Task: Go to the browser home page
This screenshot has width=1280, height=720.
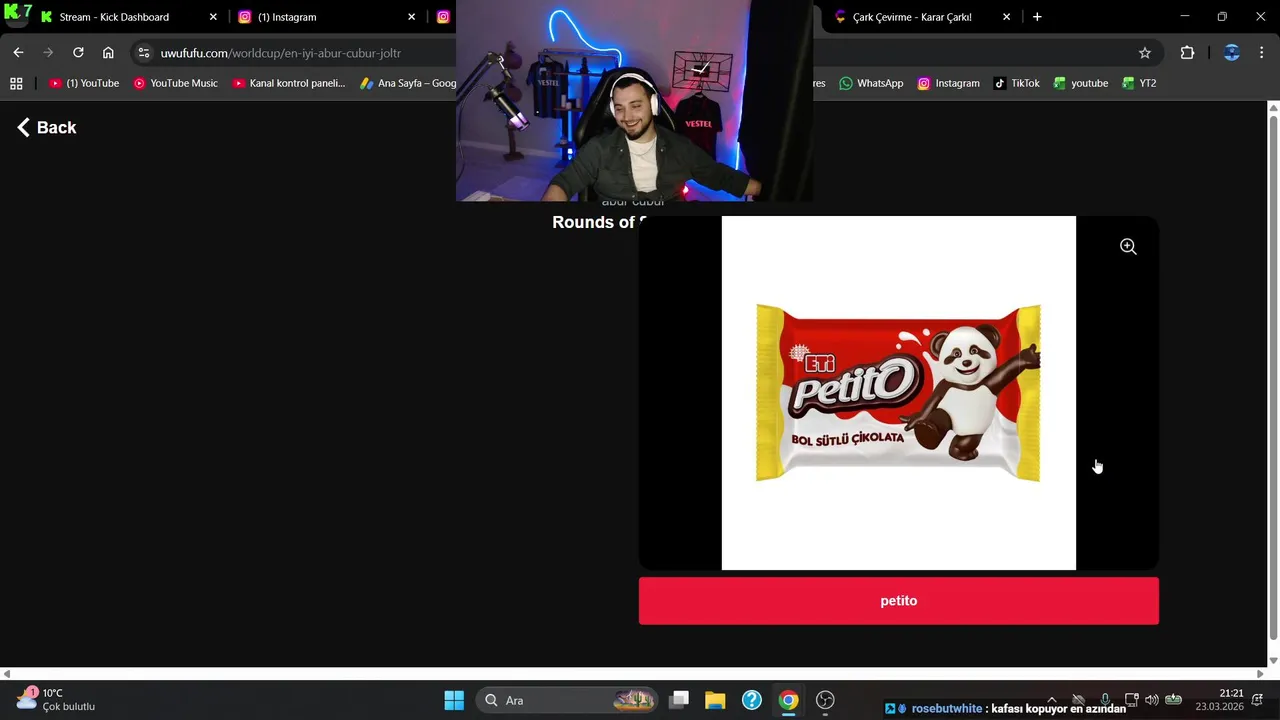Action: pos(108,53)
